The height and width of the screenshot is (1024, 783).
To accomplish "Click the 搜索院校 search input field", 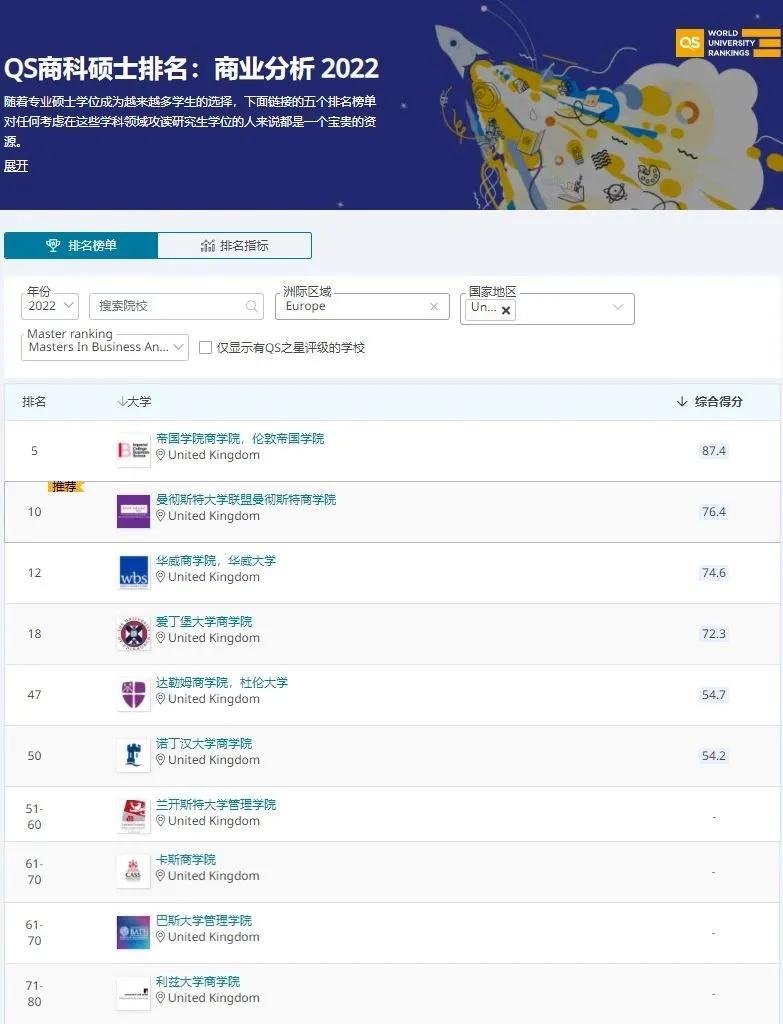I will click(x=176, y=306).
